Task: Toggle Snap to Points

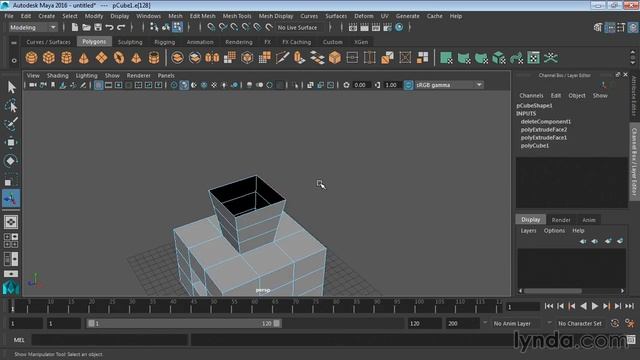Action: click(x=234, y=27)
